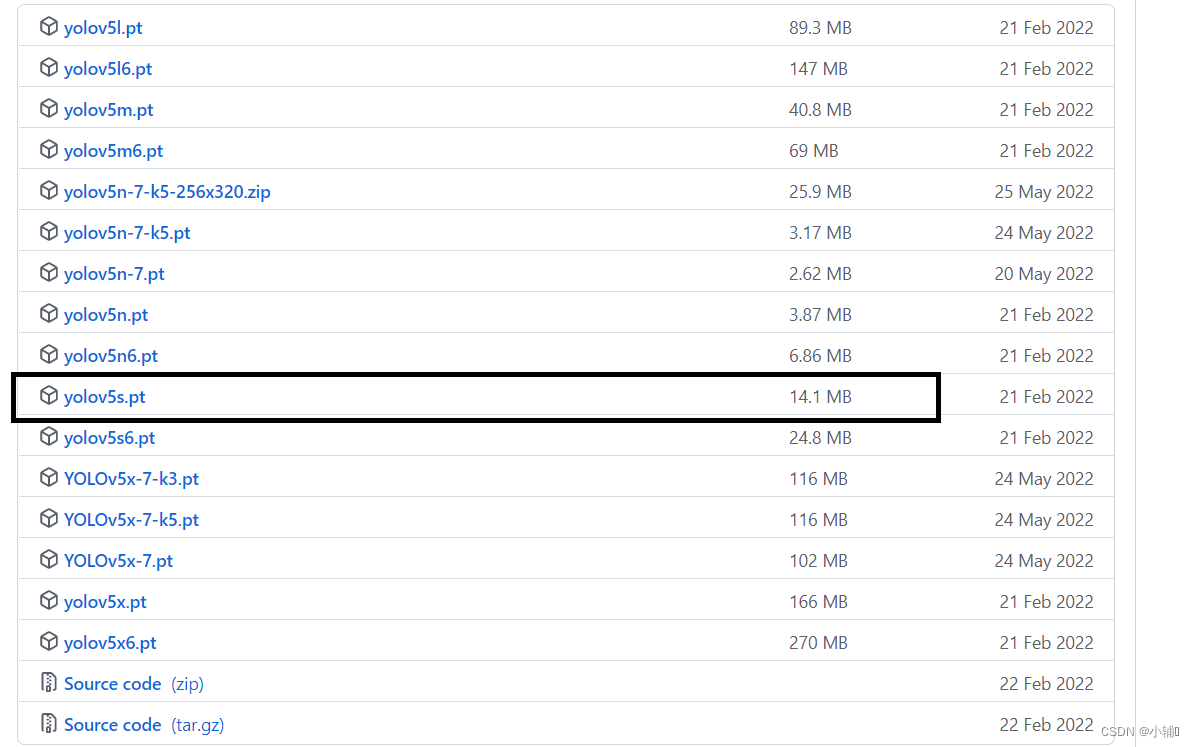Click the package icon beside yolov5n-7.pt
The width and height of the screenshot is (1194, 747).
point(49,273)
